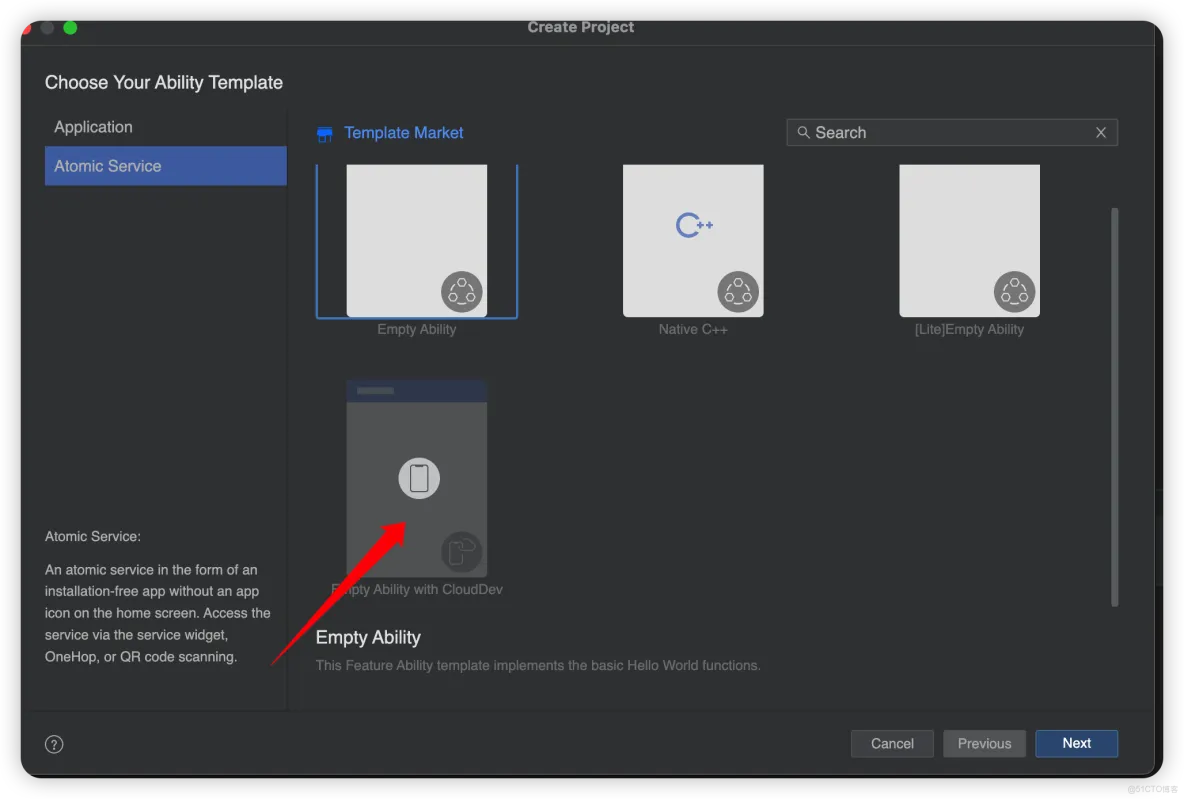The height and width of the screenshot is (799, 1184).
Task: Select the Atomic Service category
Action: coord(165,166)
